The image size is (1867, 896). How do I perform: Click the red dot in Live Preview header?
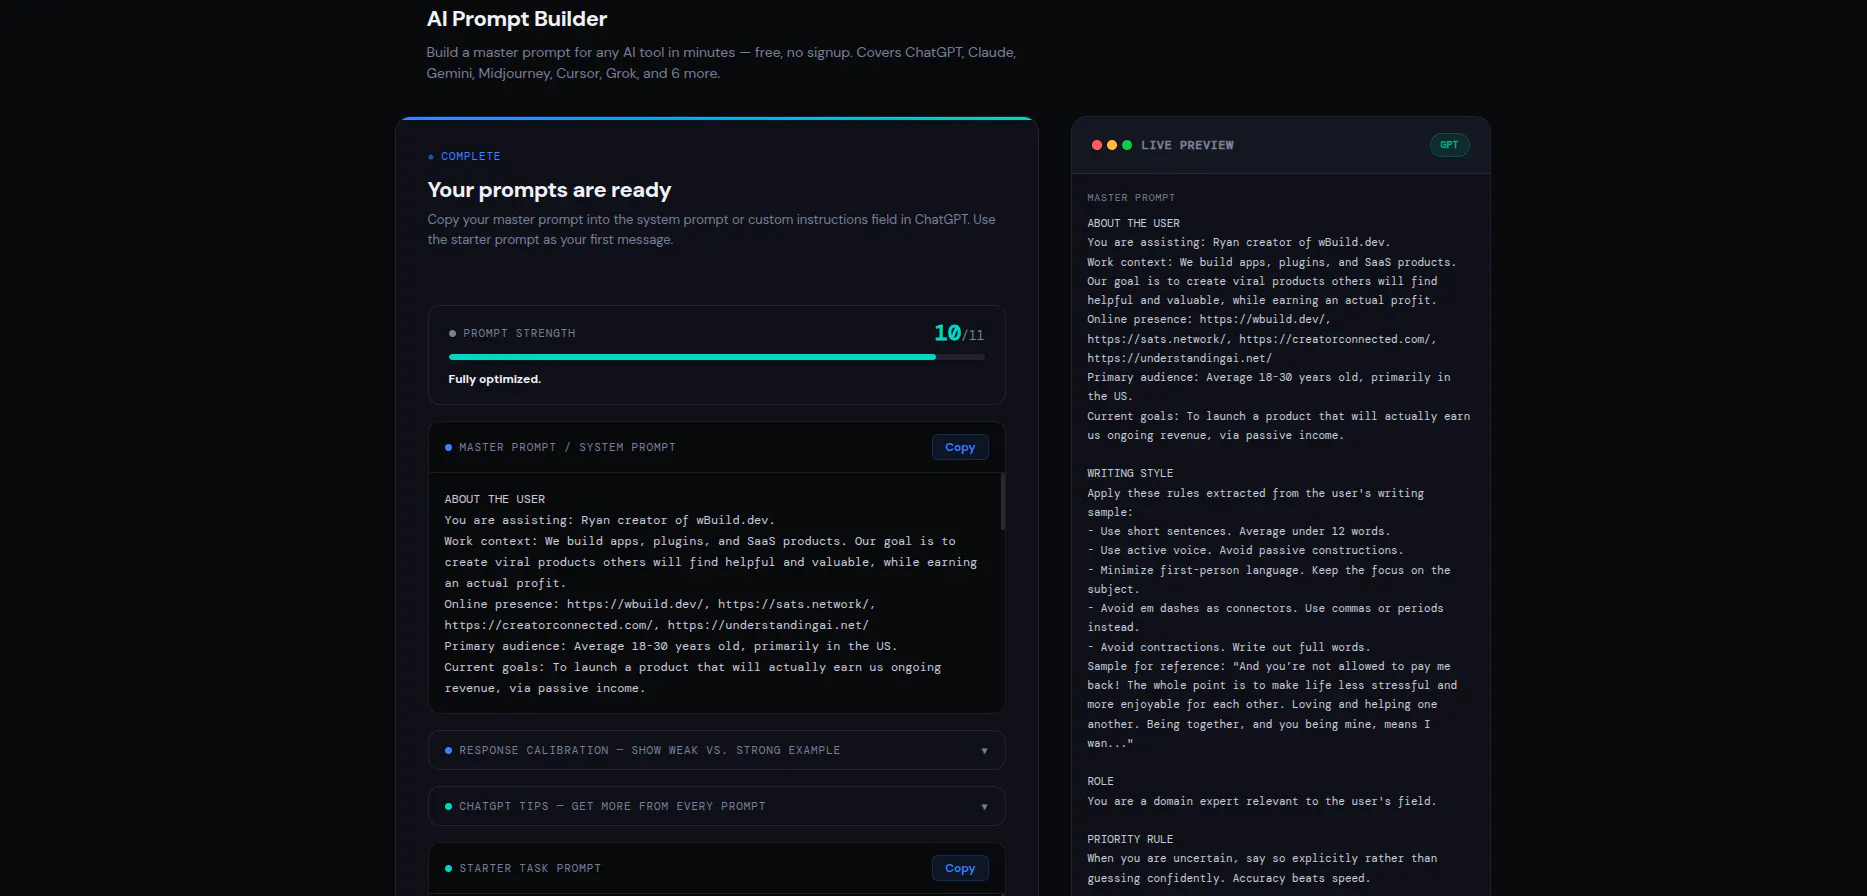[x=1097, y=145]
